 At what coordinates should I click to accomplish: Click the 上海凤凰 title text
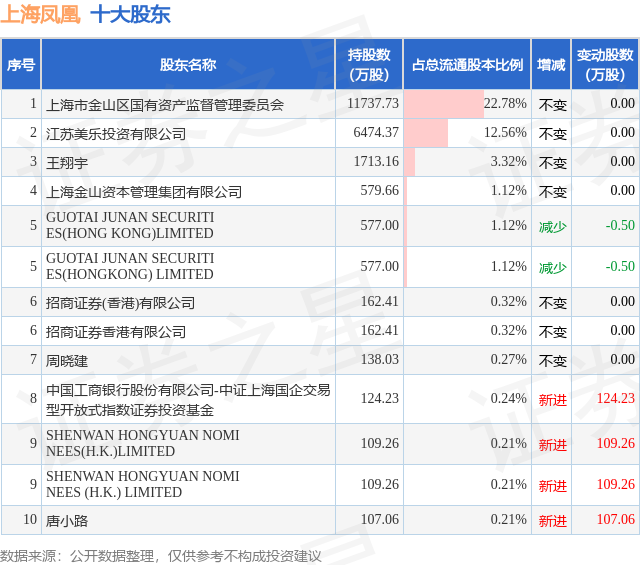(40, 15)
